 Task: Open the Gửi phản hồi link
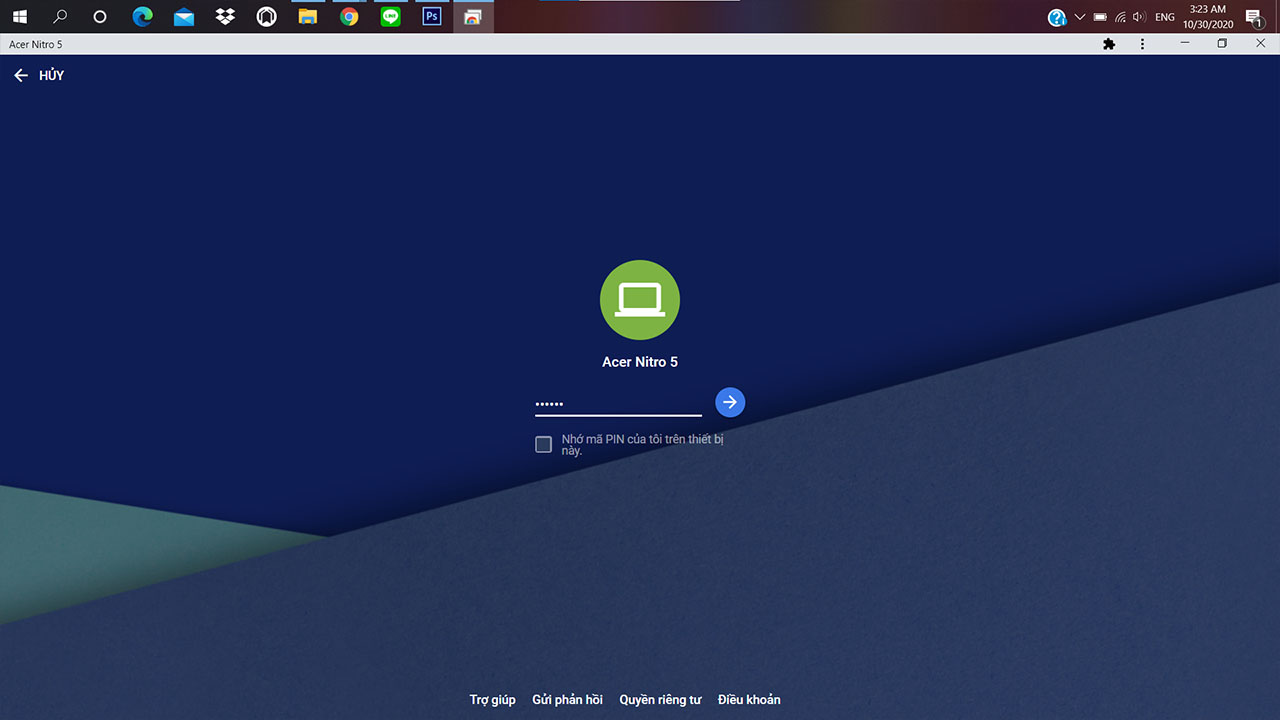point(567,700)
